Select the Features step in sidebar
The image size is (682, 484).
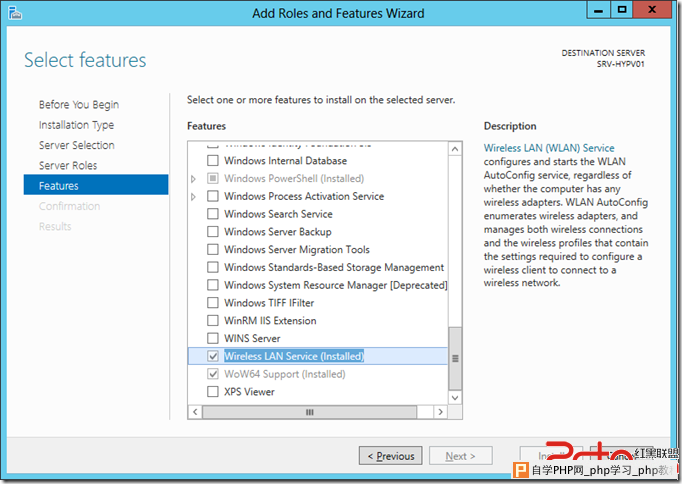click(96, 185)
